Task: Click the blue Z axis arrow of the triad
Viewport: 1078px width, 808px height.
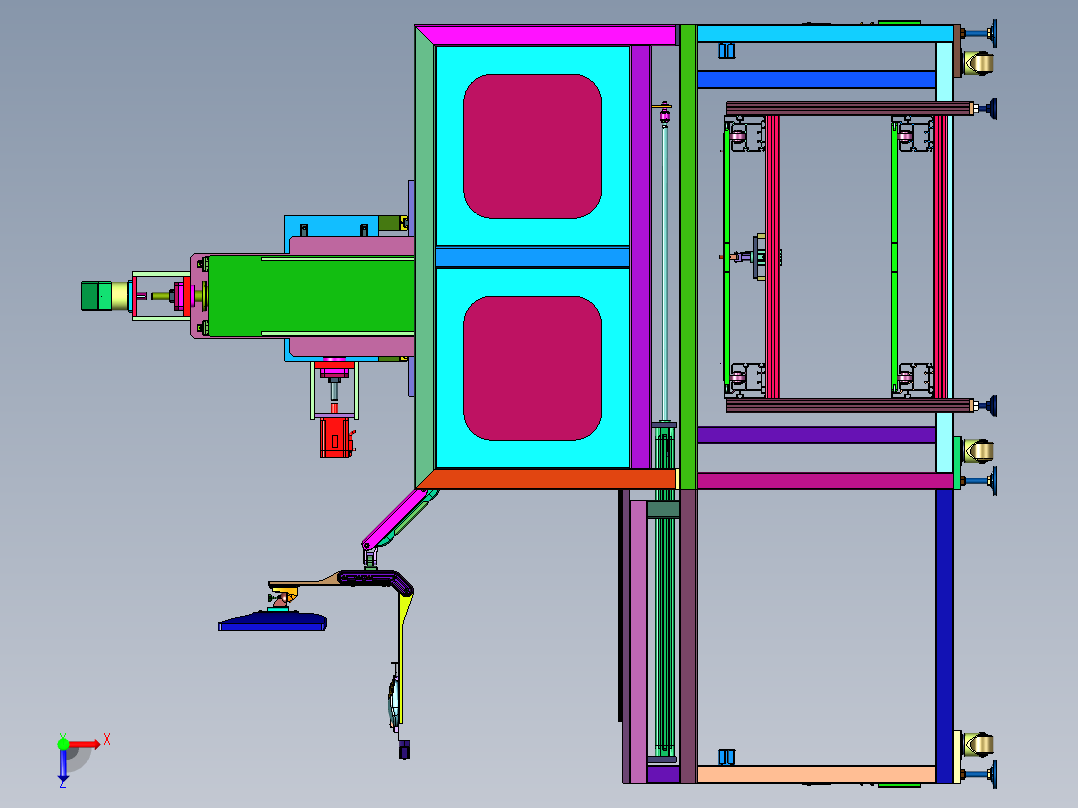Action: [63, 765]
